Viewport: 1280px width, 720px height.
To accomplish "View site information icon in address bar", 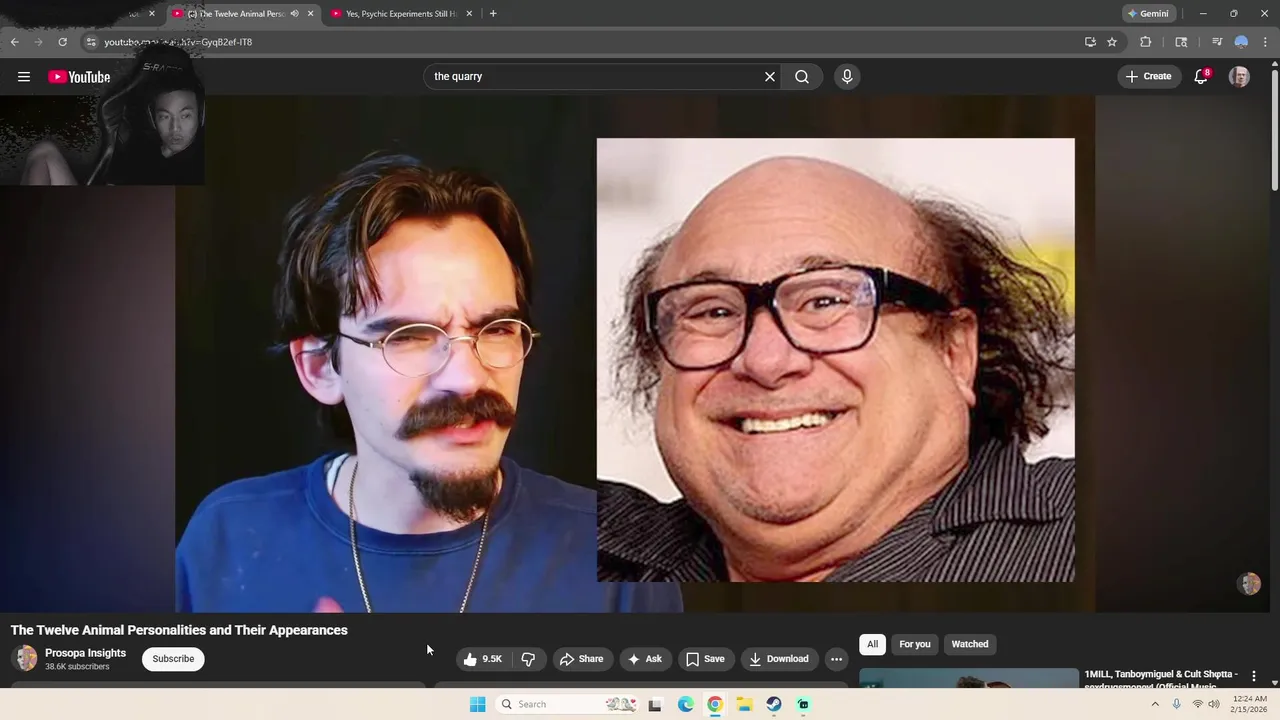I will [x=91, y=42].
